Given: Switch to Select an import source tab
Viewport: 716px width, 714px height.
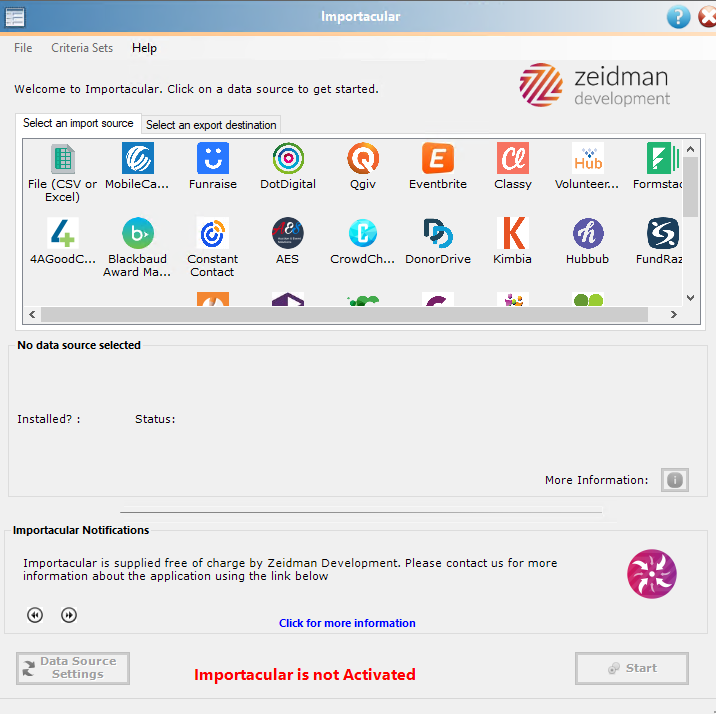Looking at the screenshot, I should click(x=78, y=123).
